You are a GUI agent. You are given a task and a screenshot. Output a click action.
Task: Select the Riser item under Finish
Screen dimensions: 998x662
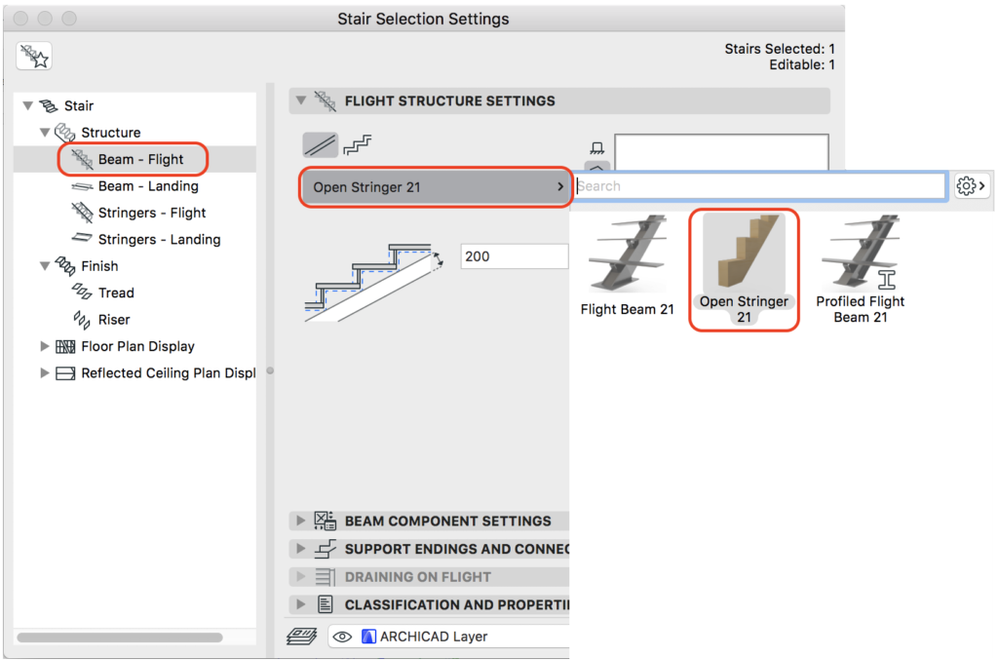[114, 319]
